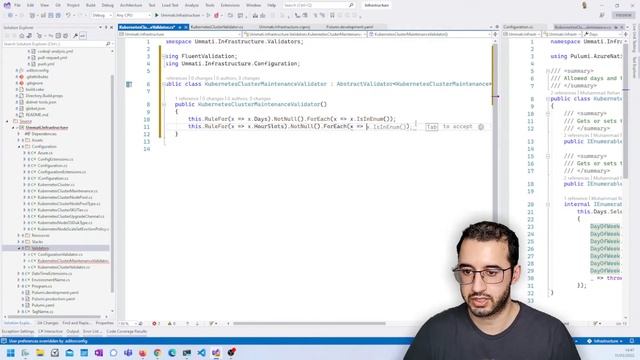Viewport: 640px width, 360px height.
Task: Click the Undo toolbar icon
Action: coord(68,15)
